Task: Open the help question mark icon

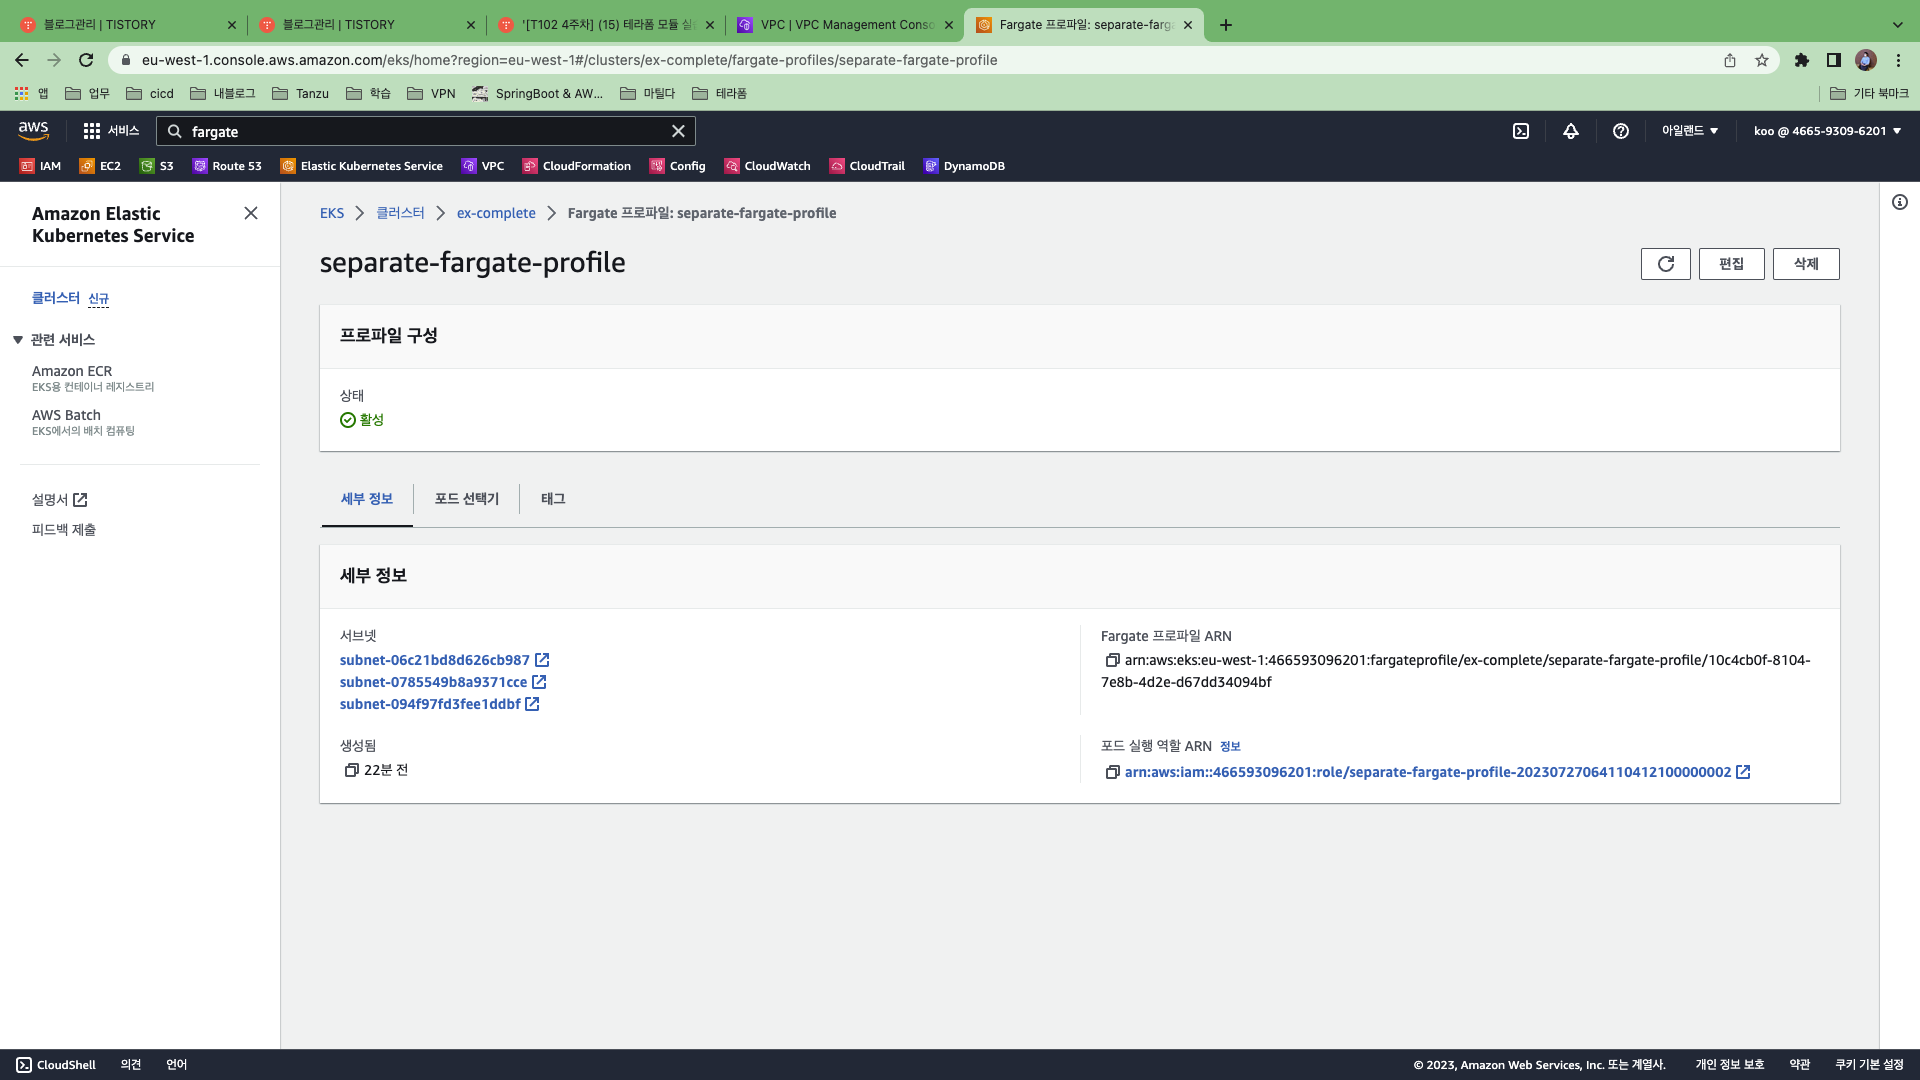Action: [1621, 131]
